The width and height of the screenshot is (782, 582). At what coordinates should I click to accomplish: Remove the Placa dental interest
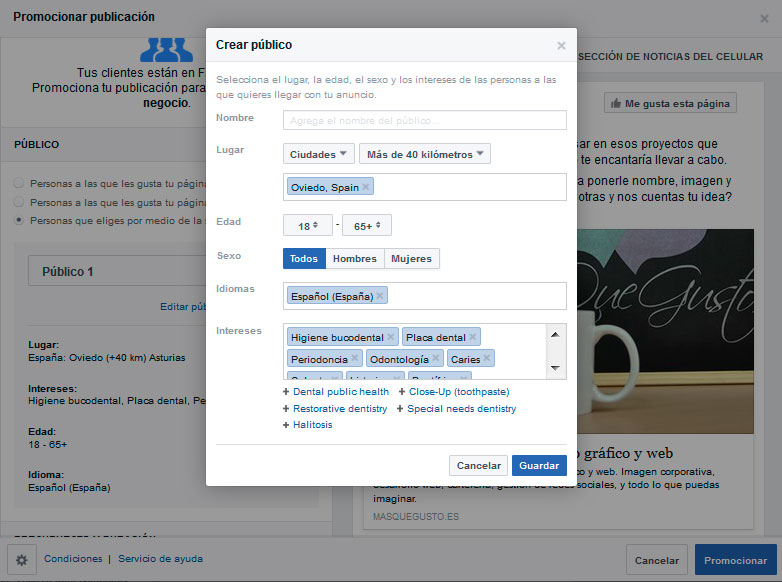473,337
